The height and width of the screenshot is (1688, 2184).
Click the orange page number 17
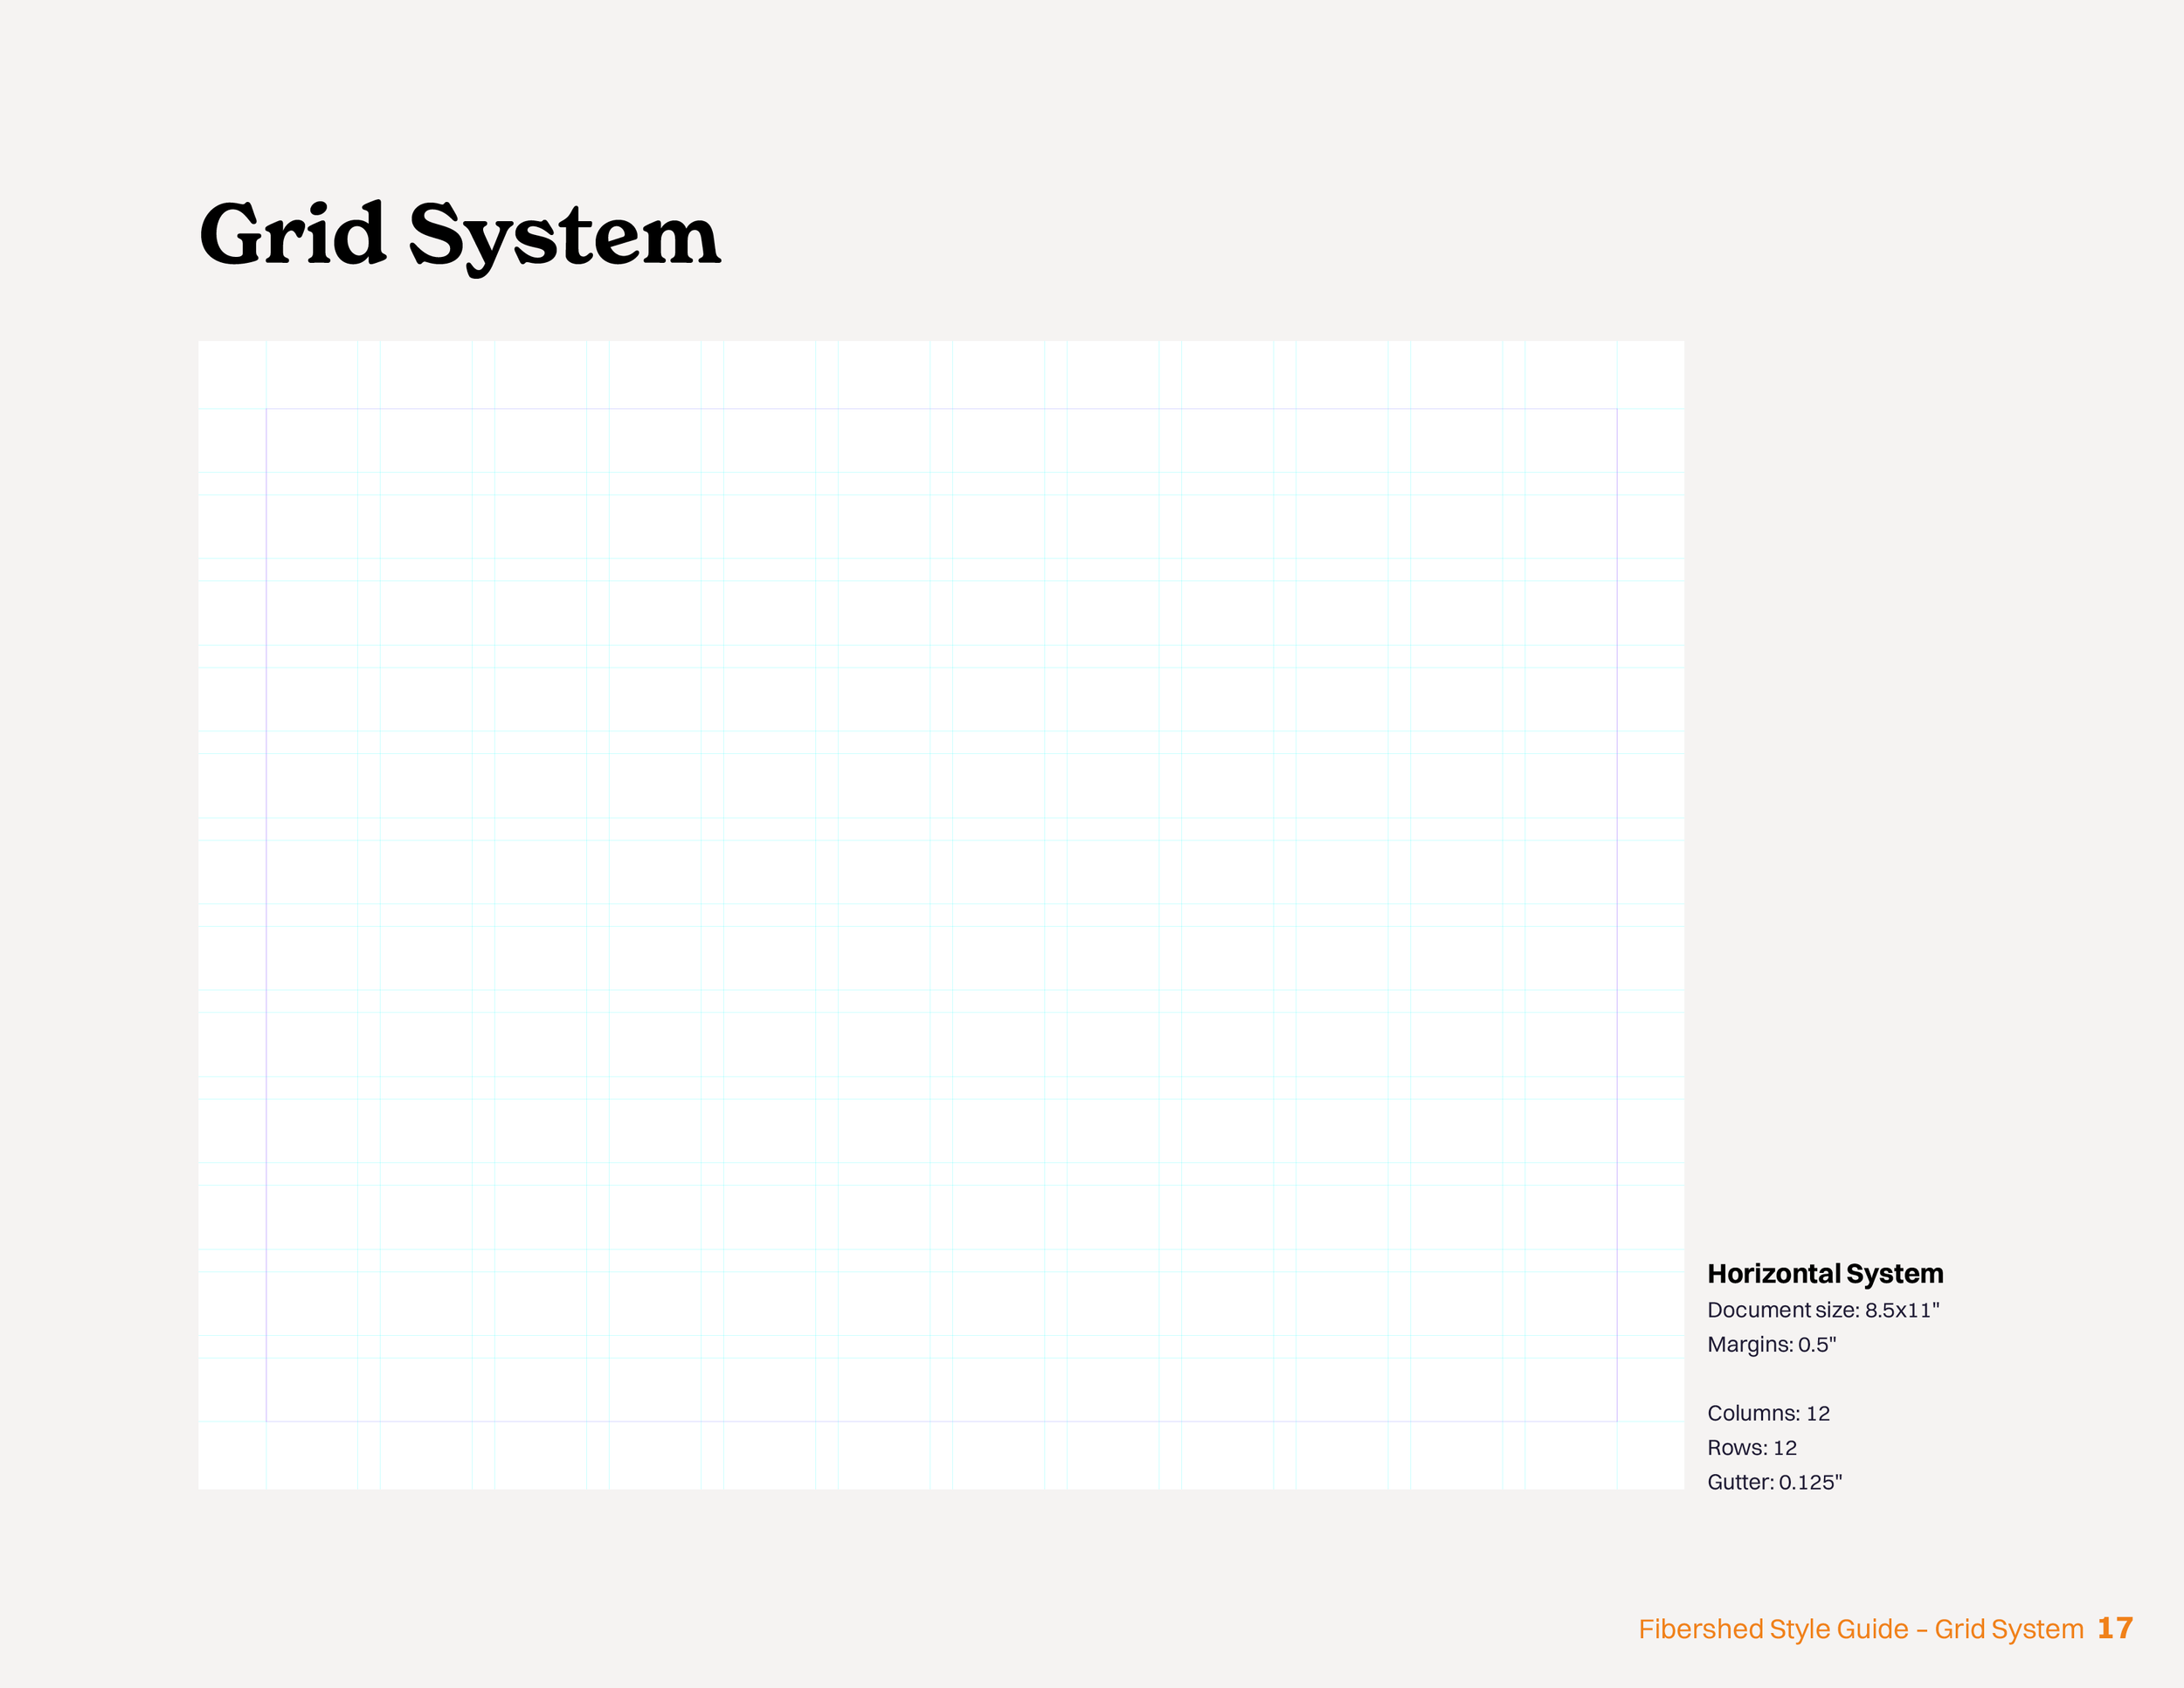(x=2115, y=1628)
